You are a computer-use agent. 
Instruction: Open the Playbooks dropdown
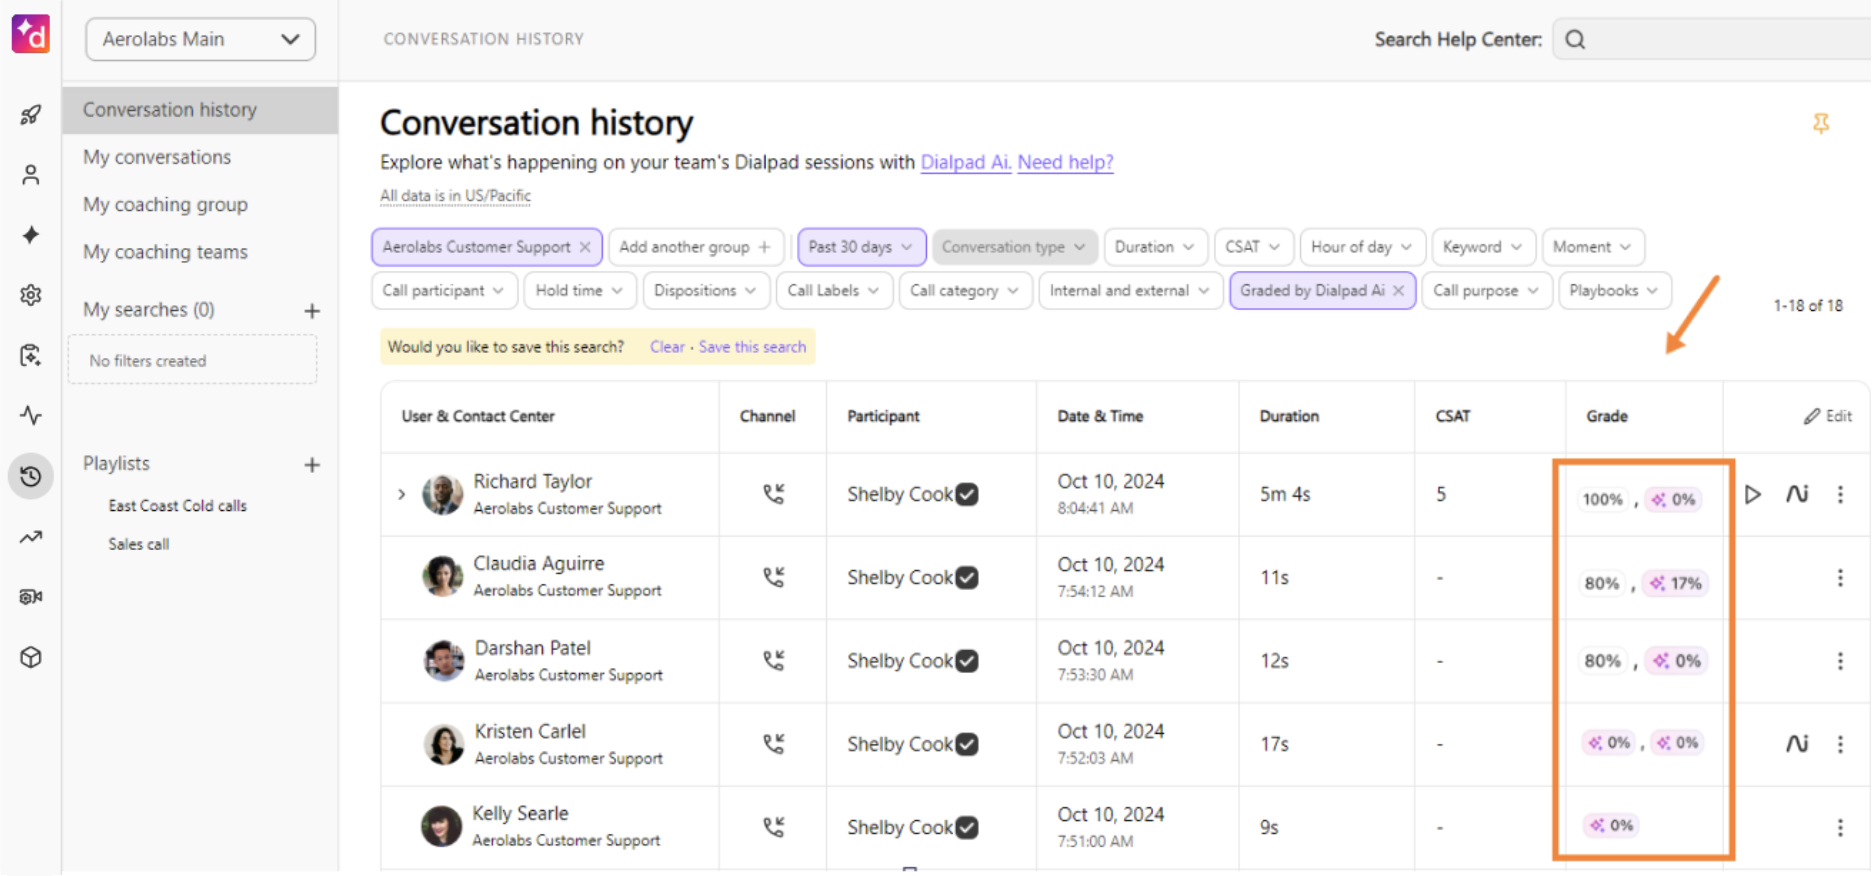pyautogui.click(x=1614, y=291)
